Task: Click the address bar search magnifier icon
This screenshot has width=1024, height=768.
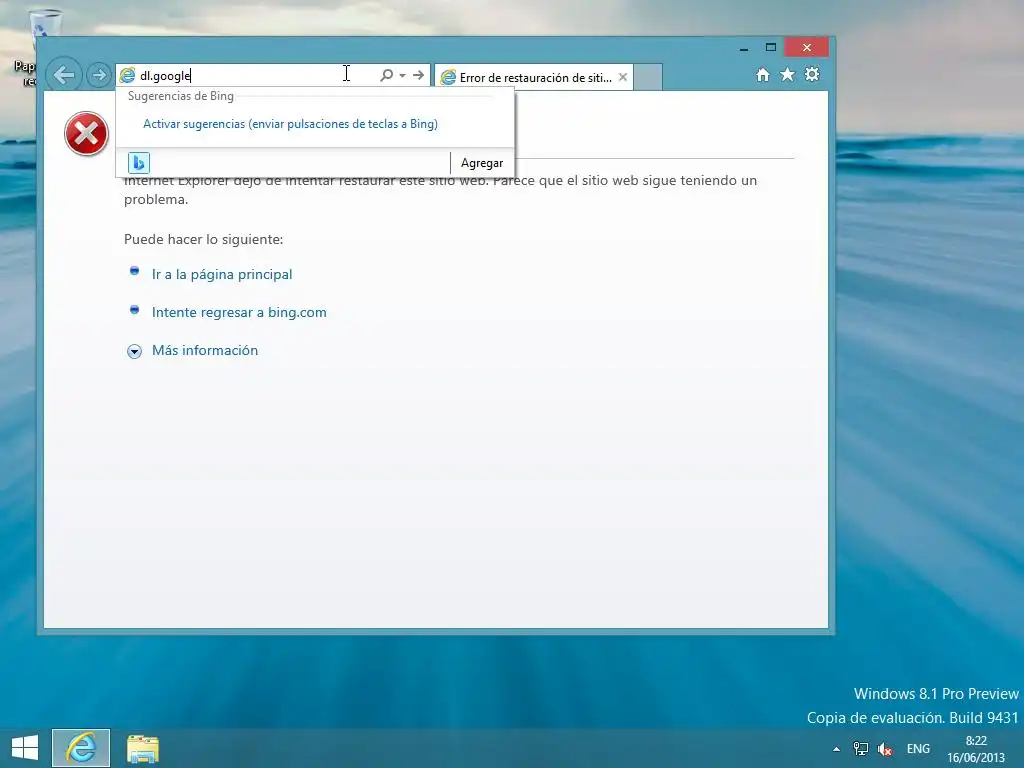Action: tap(386, 75)
